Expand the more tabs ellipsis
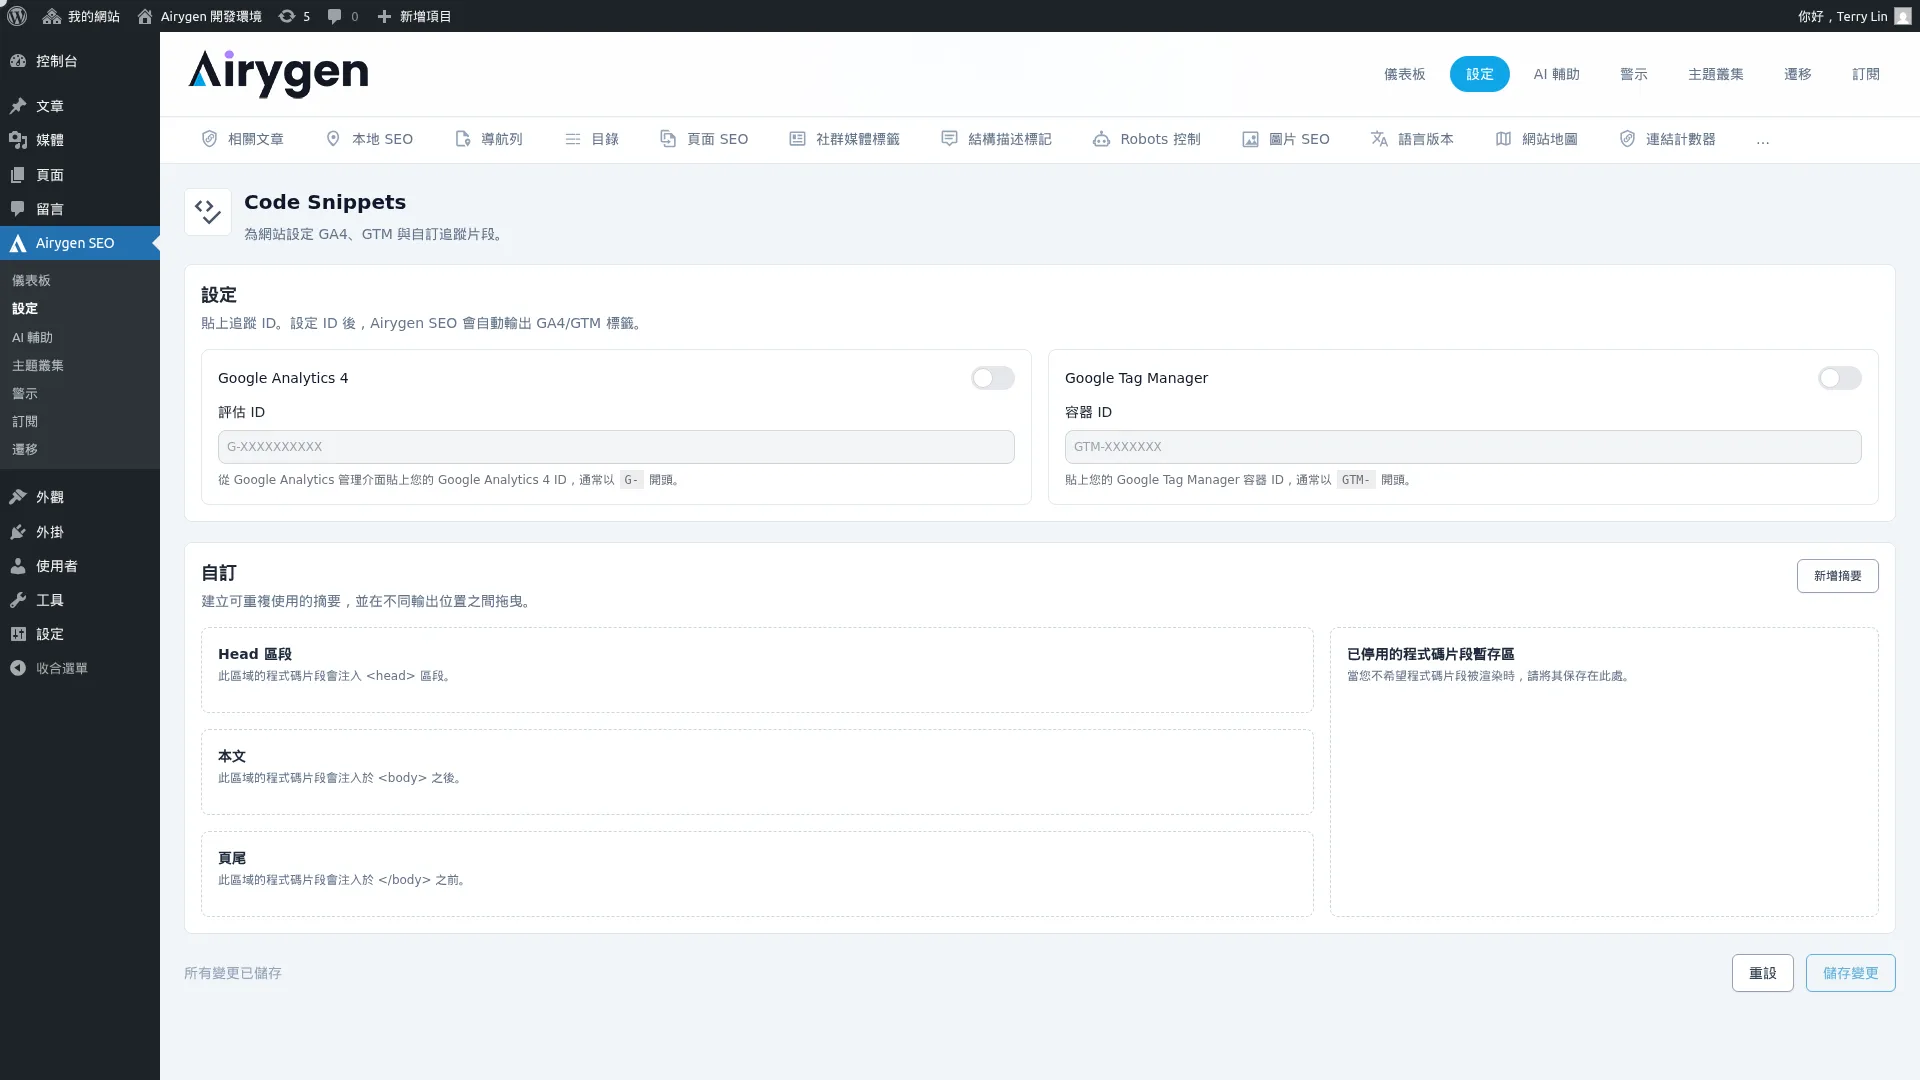The width and height of the screenshot is (1920, 1080). (x=1762, y=140)
